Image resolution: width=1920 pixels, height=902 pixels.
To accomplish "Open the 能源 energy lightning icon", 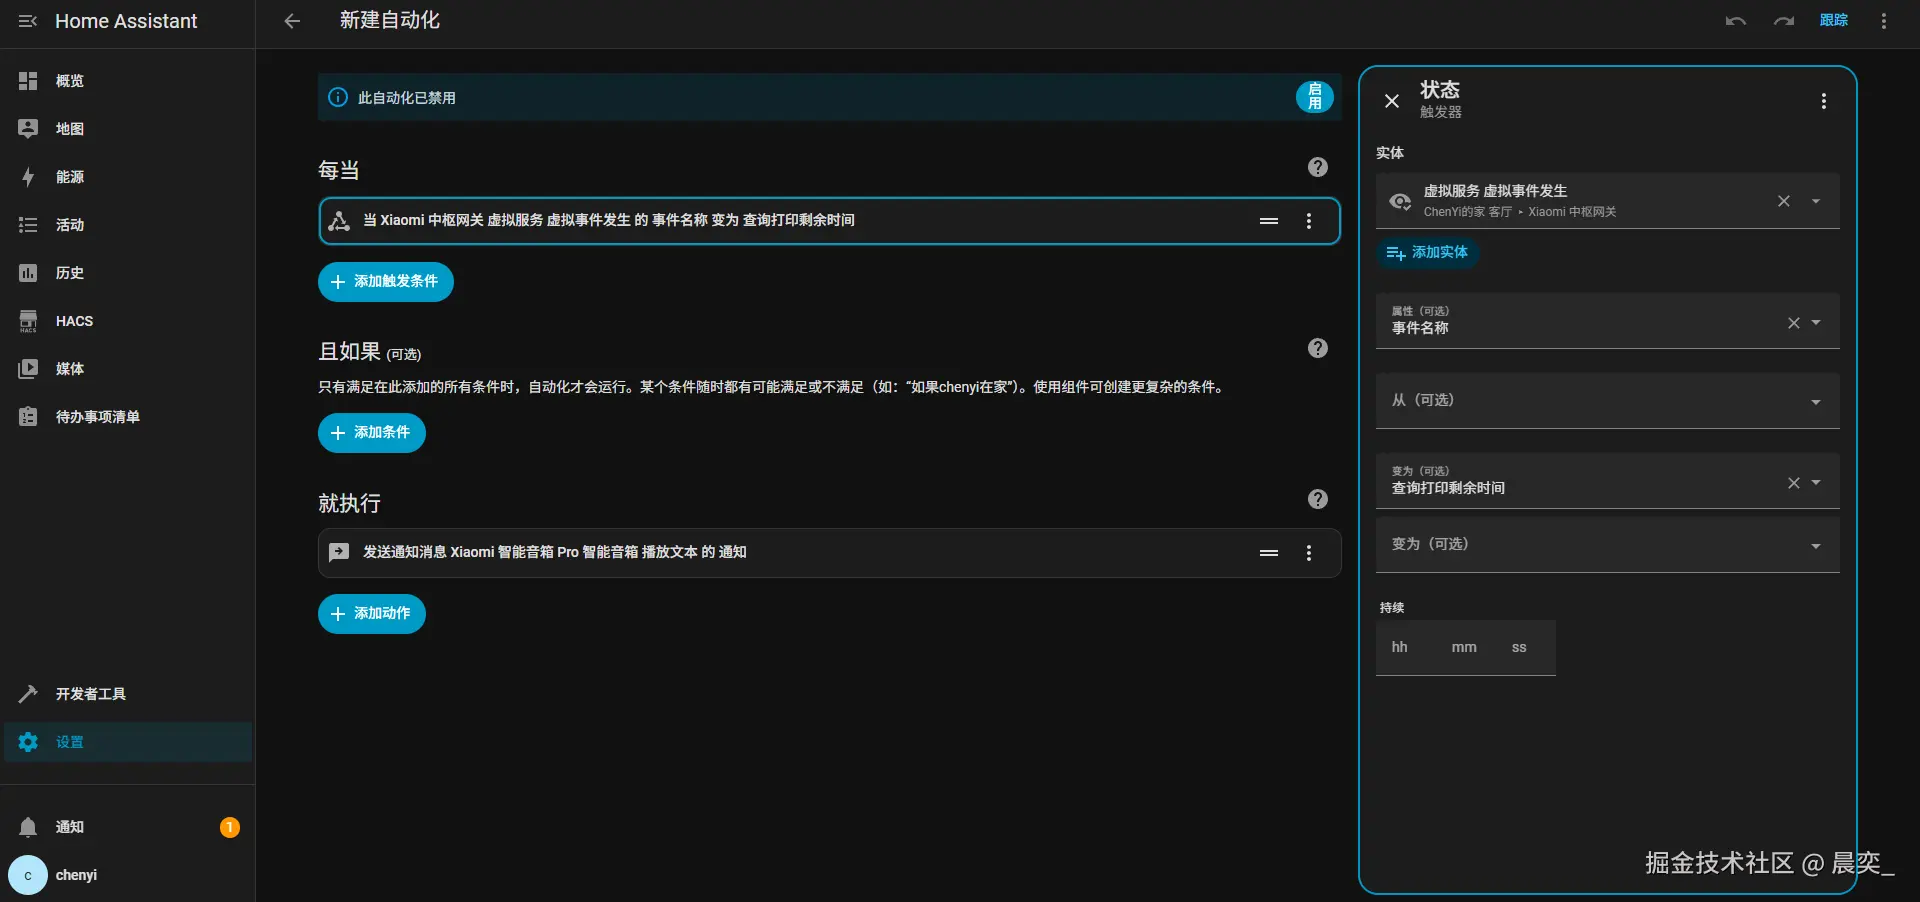I will point(28,177).
